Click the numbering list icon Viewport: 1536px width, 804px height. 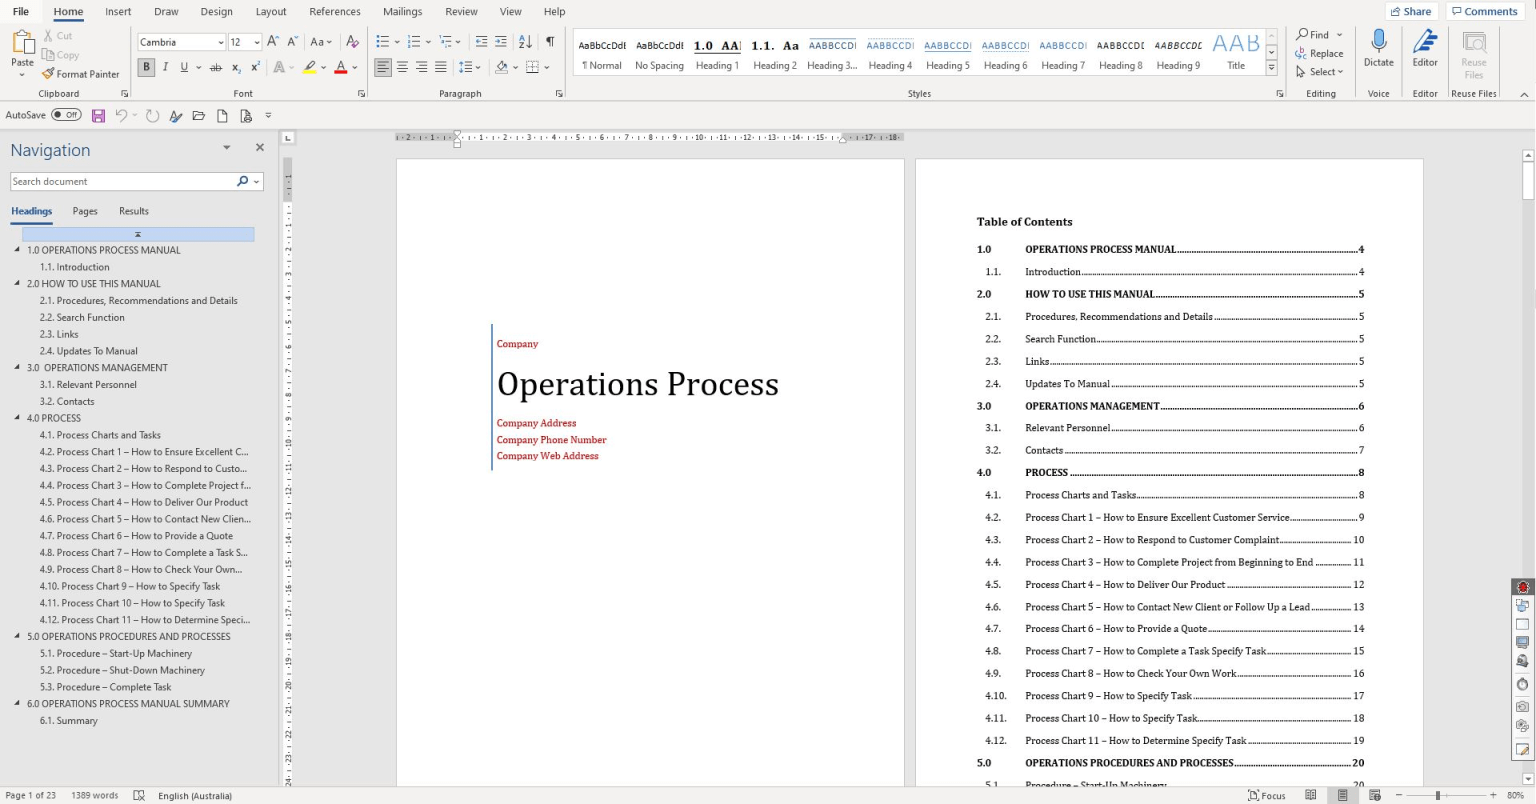click(414, 42)
